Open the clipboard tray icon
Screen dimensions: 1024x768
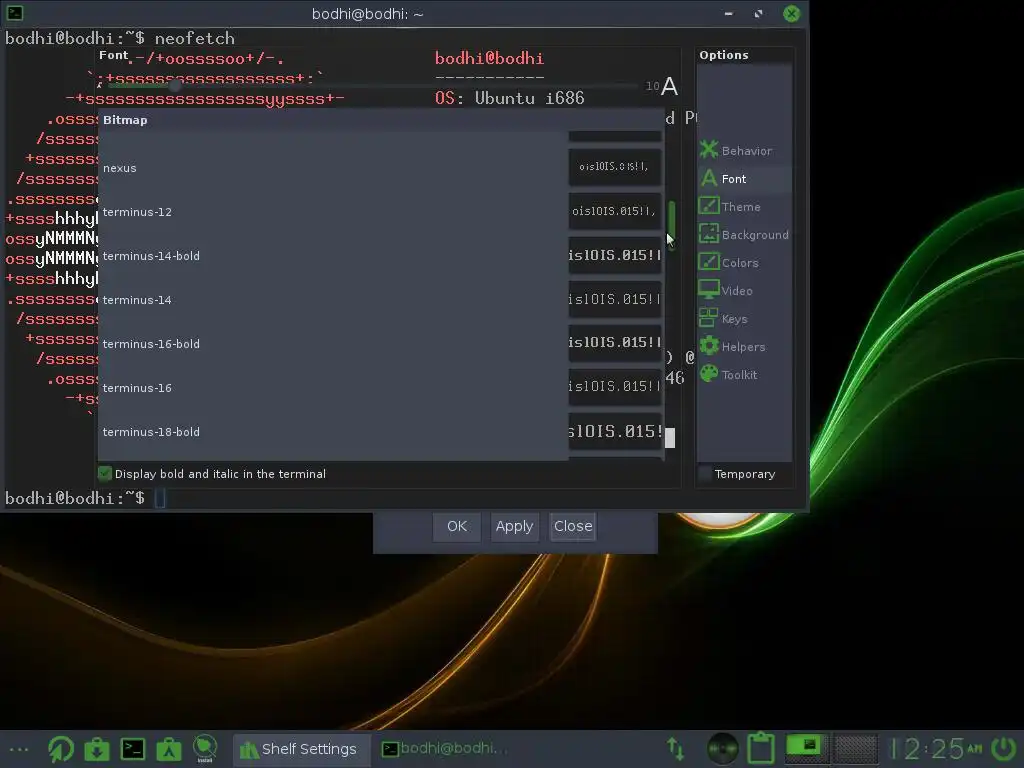tap(761, 748)
